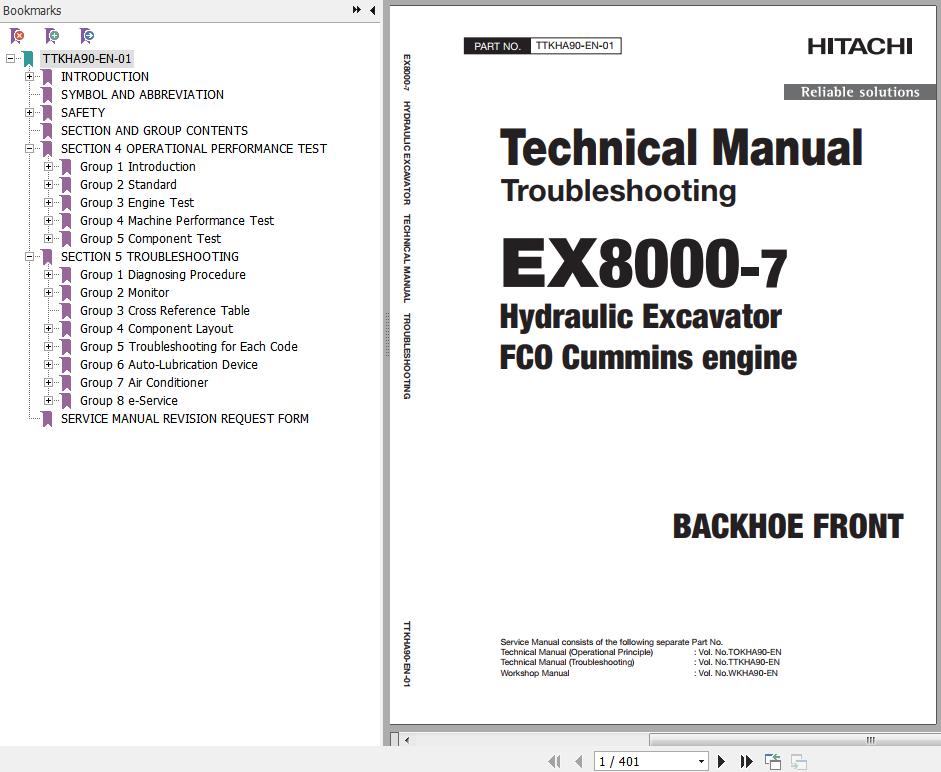The image size is (941, 772).
Task: Collapse SECTION 5 TROUBLESHOOTING node
Action: coord(29,256)
